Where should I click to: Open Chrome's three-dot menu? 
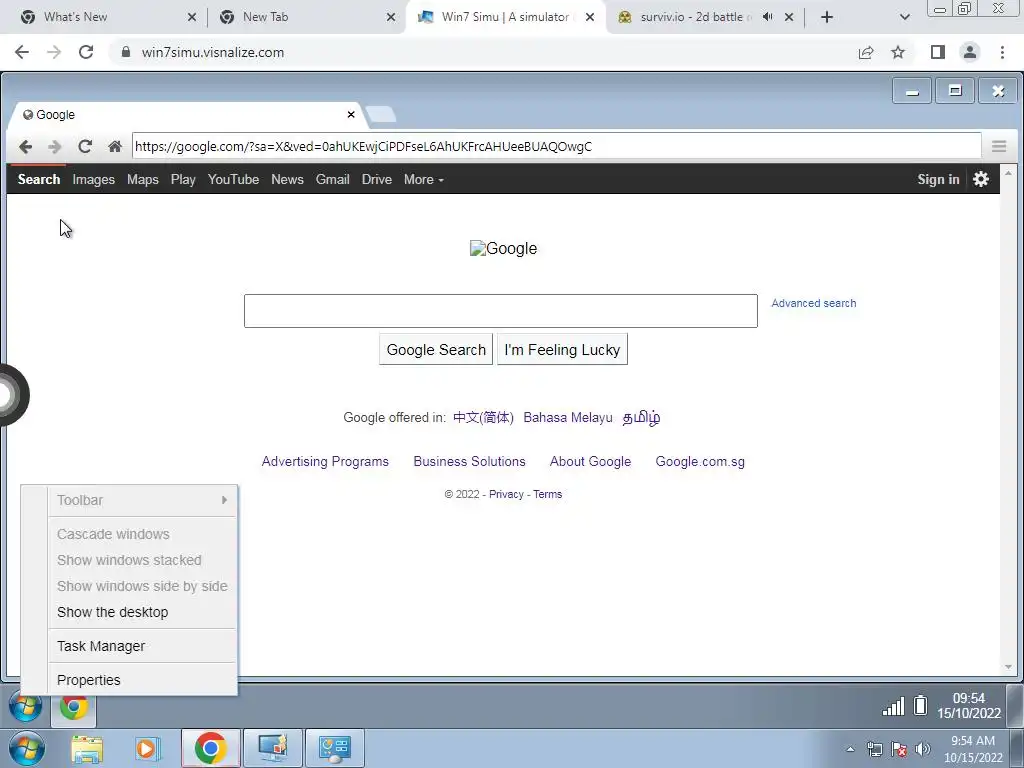pos(1002,52)
